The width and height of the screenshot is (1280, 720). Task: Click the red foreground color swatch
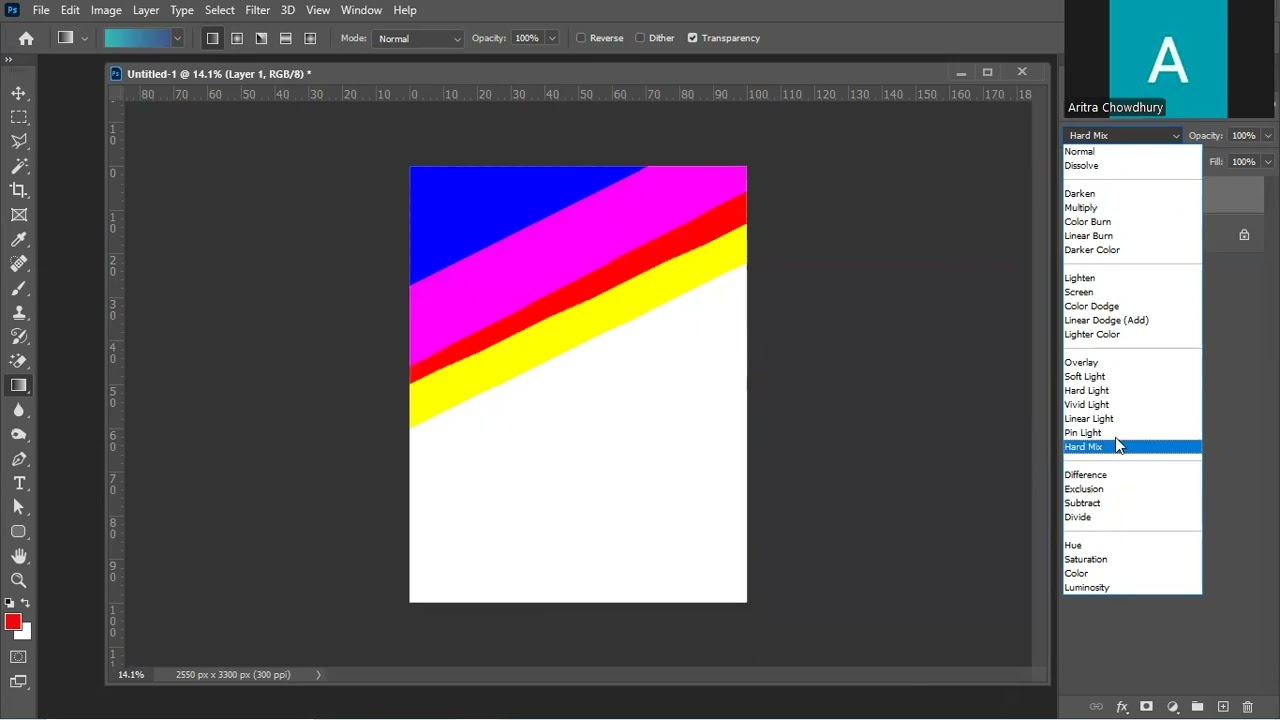coord(13,622)
